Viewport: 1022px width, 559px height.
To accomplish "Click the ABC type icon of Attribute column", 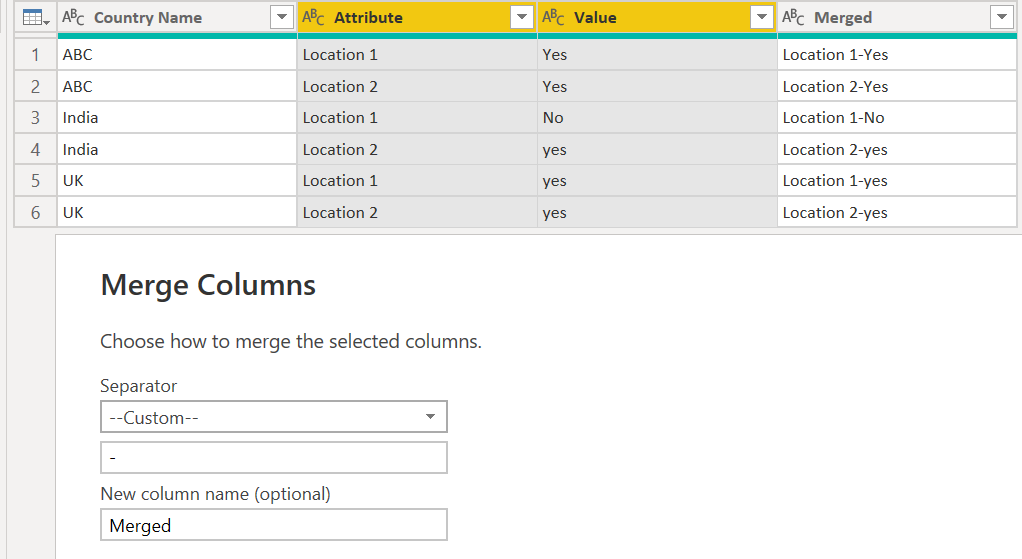I will (313, 18).
